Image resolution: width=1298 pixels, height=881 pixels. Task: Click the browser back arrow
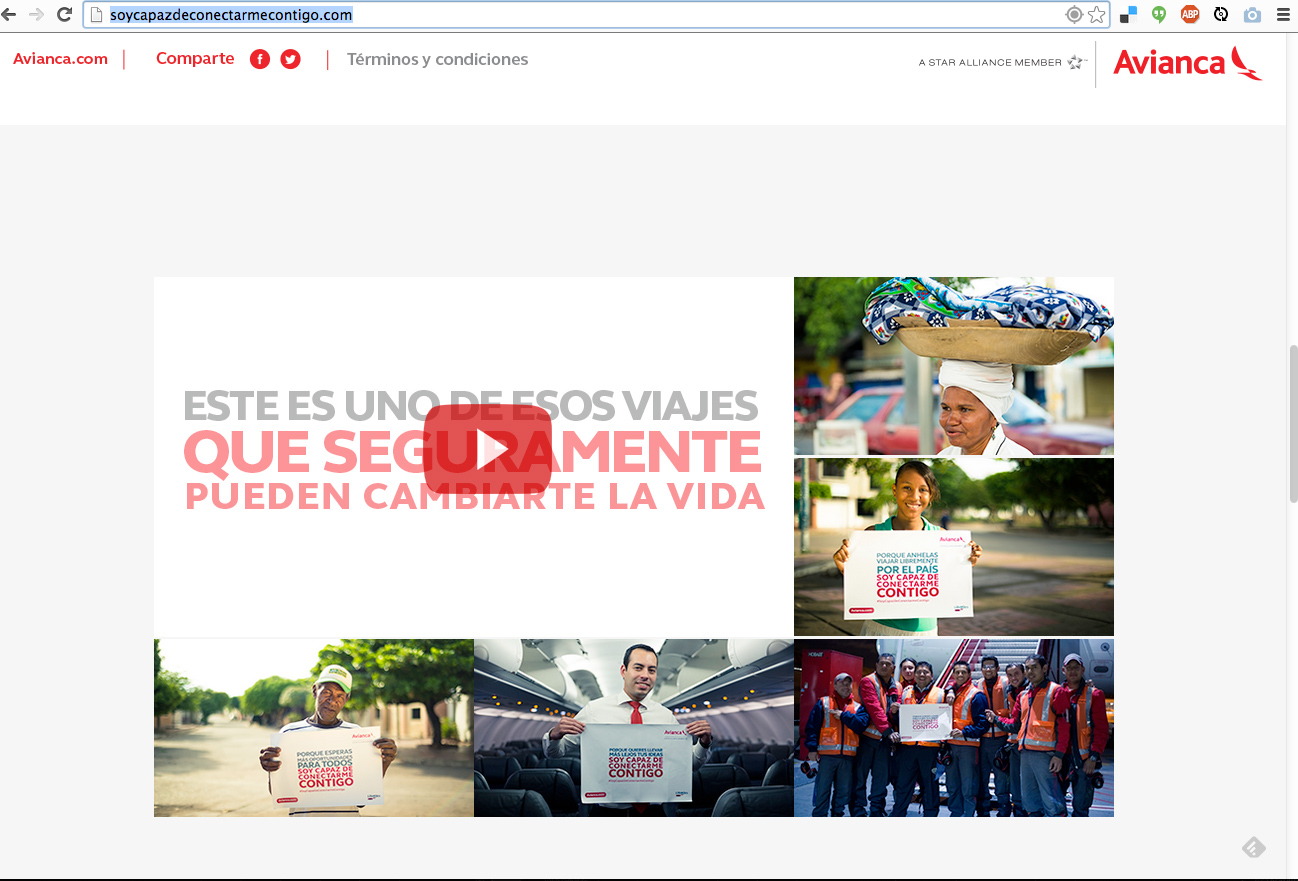pos(9,14)
